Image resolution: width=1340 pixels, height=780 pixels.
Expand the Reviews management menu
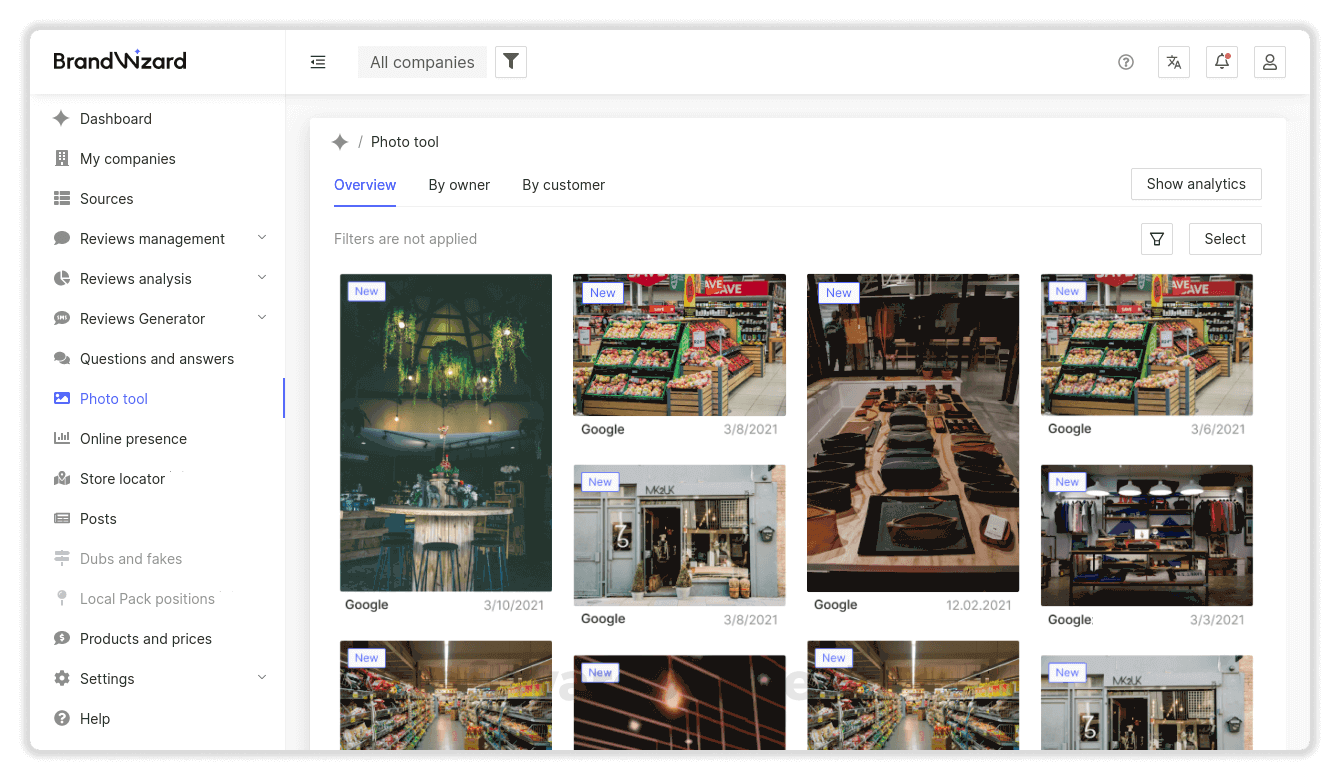(261, 238)
